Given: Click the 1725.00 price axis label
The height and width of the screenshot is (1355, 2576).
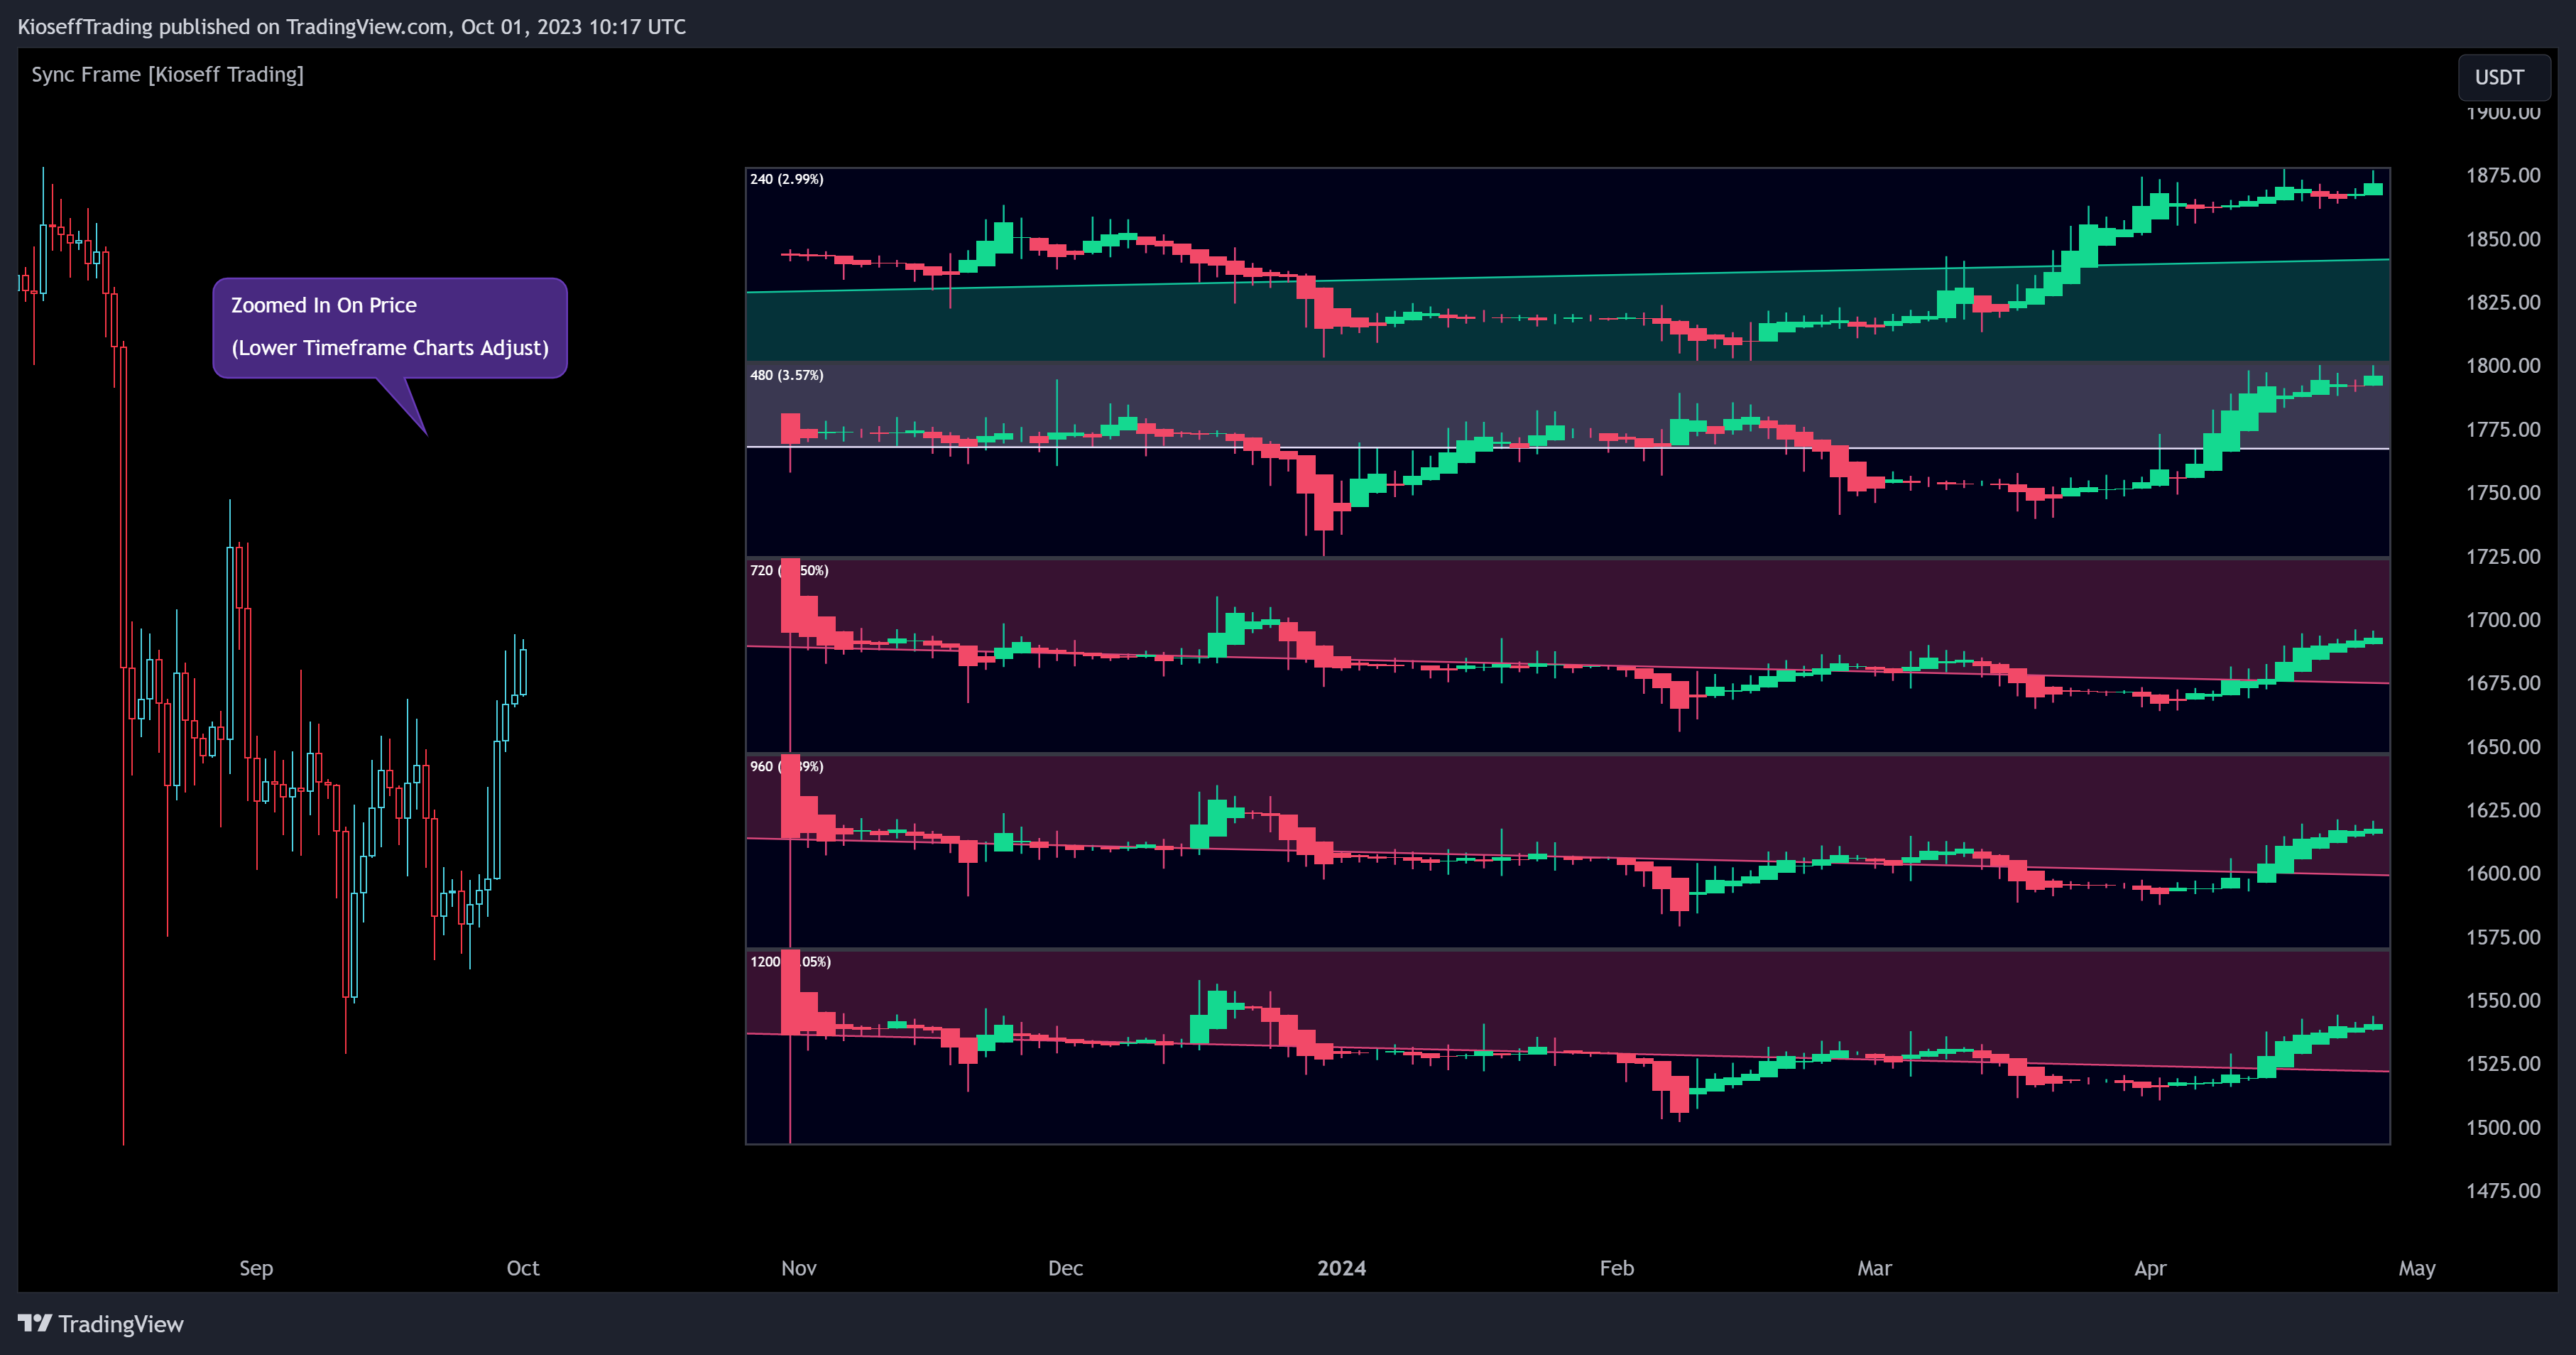Looking at the screenshot, I should pyautogui.click(x=2503, y=556).
